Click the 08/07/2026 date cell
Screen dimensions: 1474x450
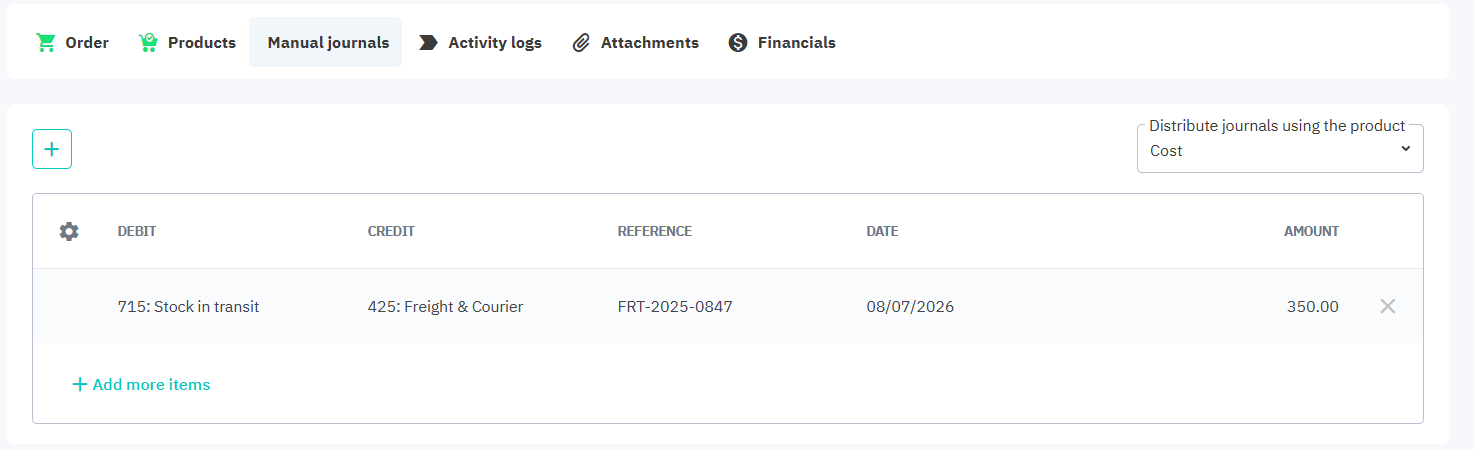(910, 307)
